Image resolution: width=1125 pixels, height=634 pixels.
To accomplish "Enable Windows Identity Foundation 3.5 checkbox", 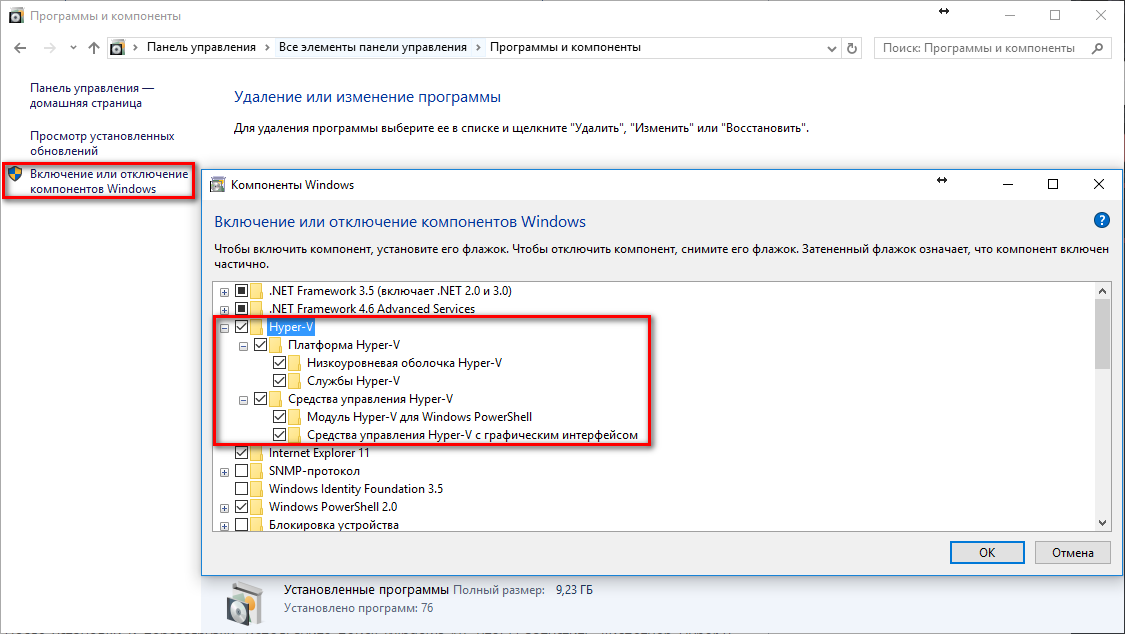I will click(242, 489).
